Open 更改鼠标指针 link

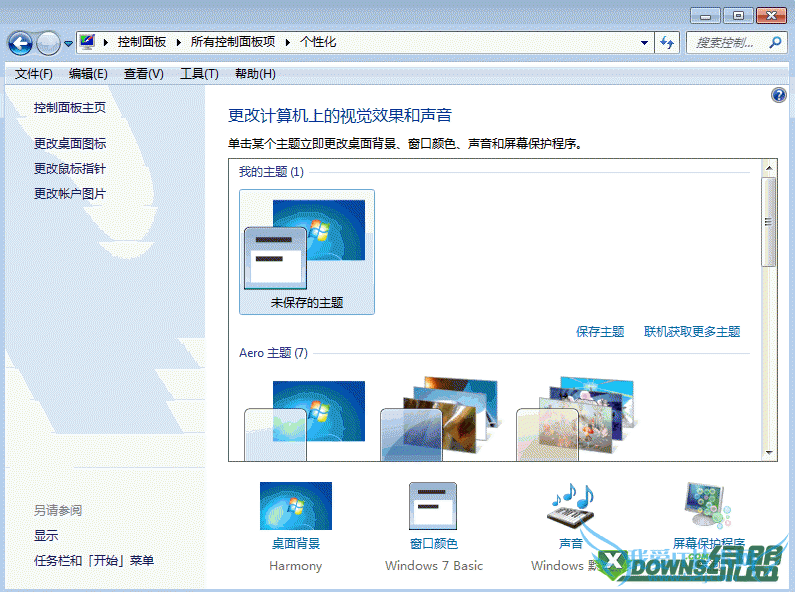[70, 169]
